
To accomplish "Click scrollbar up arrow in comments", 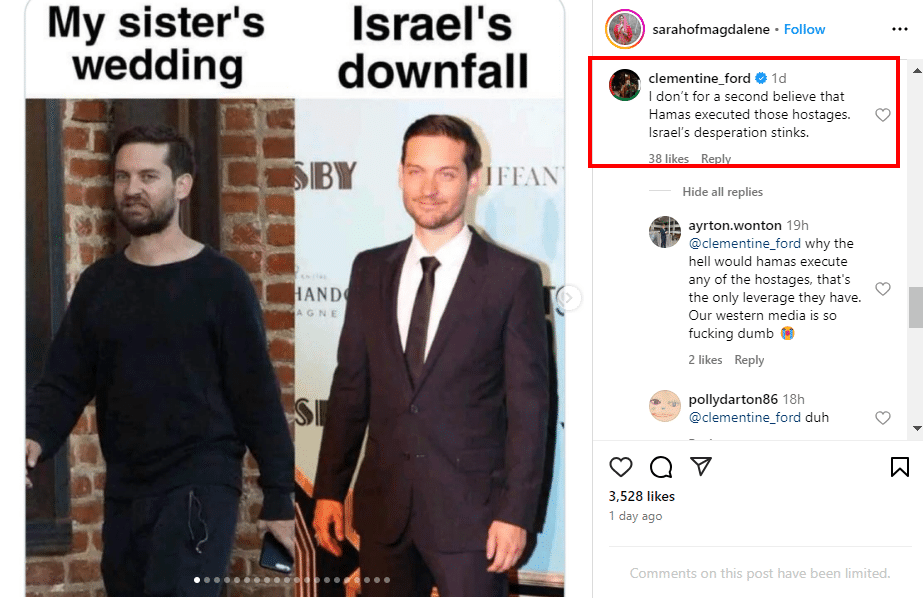I will 917,71.
